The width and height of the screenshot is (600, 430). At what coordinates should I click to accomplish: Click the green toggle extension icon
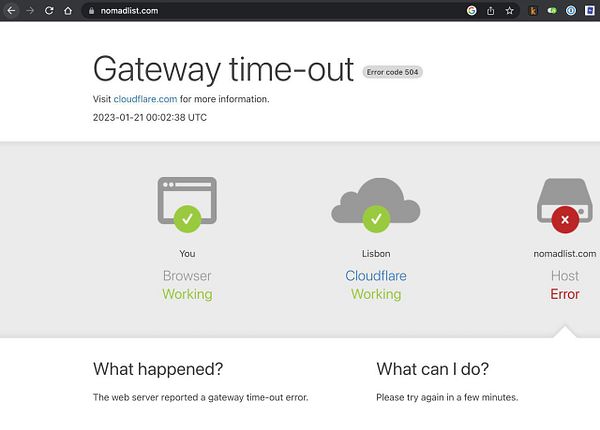pyautogui.click(x=552, y=11)
